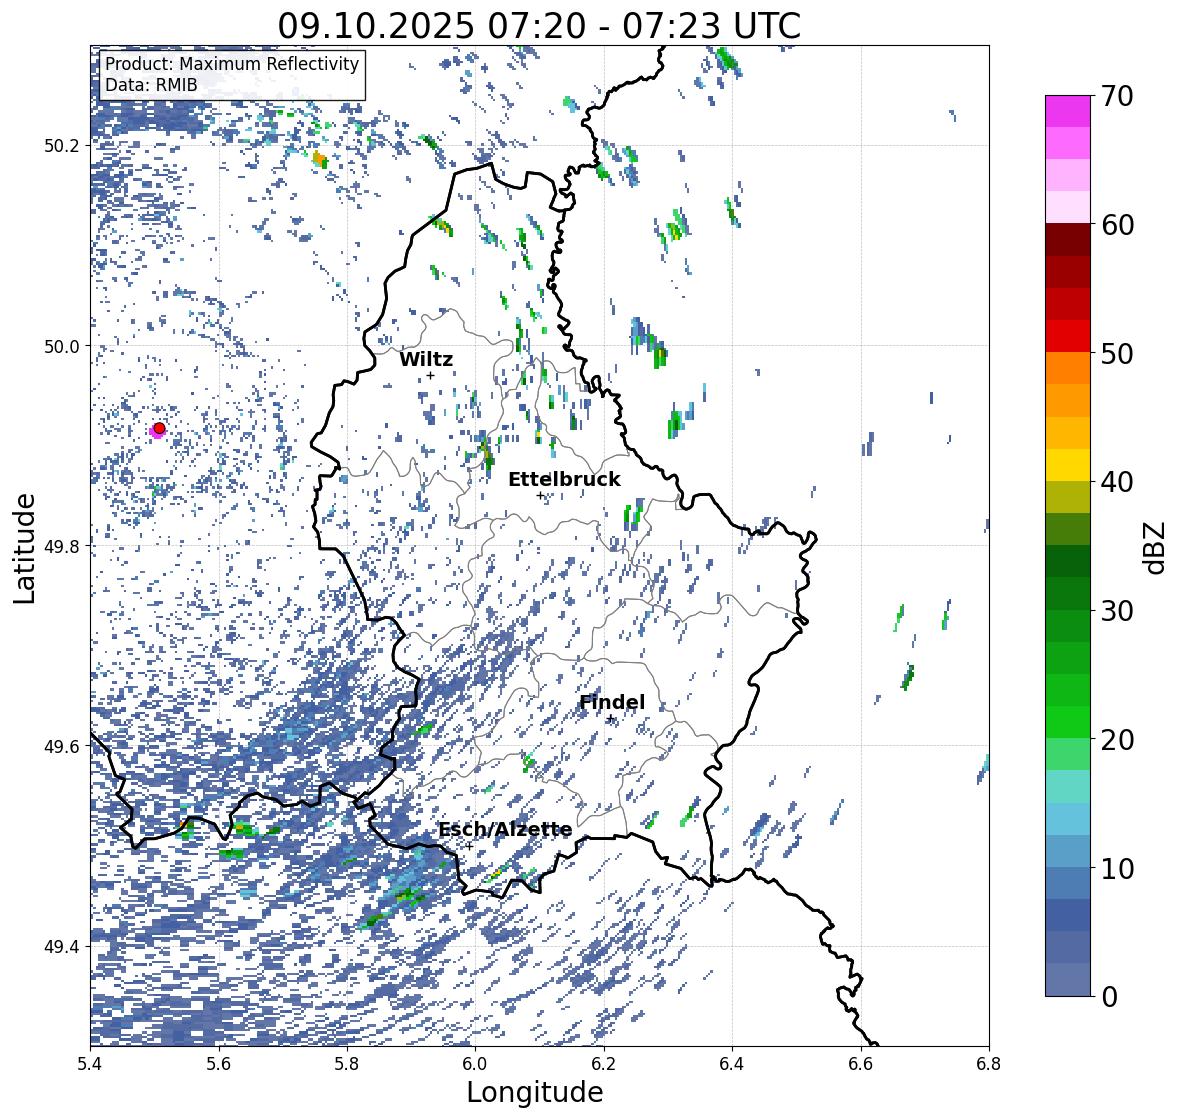Click the lowest blue colorbar swatch at 0

click(x=1068, y=979)
